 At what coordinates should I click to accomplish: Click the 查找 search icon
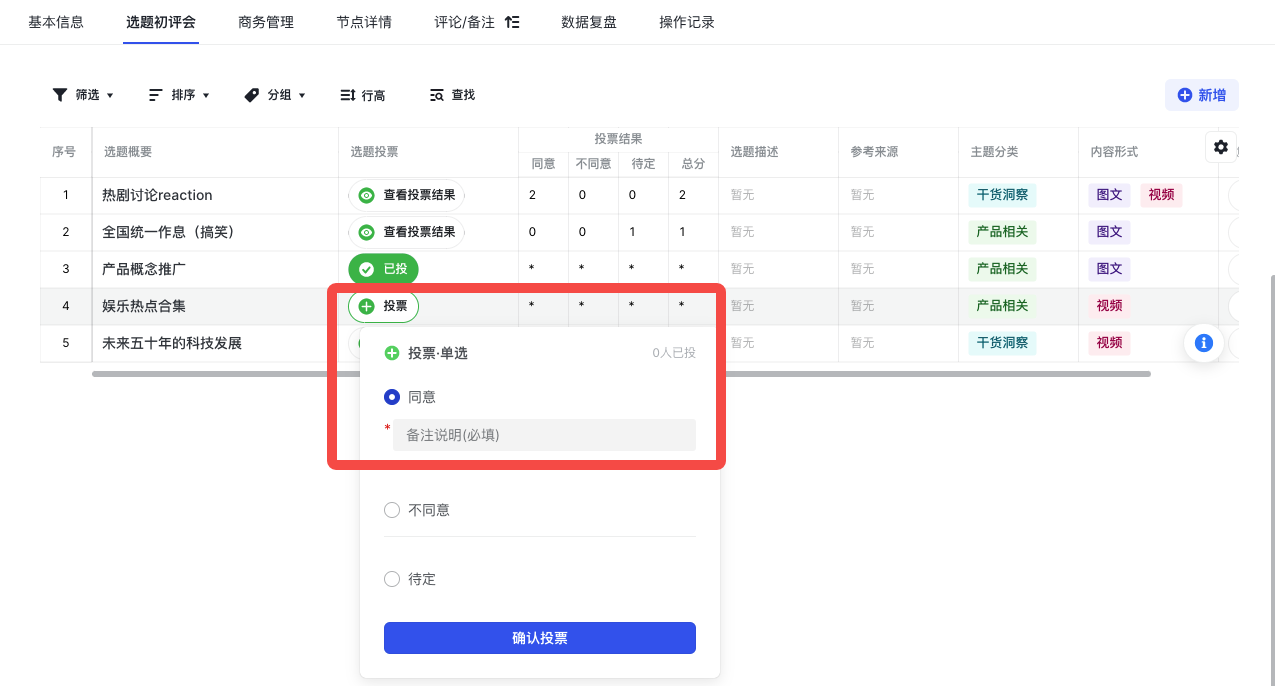pos(437,95)
